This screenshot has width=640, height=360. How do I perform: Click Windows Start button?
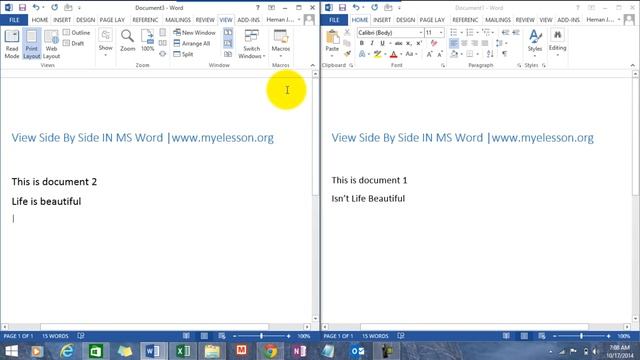coord(11,351)
